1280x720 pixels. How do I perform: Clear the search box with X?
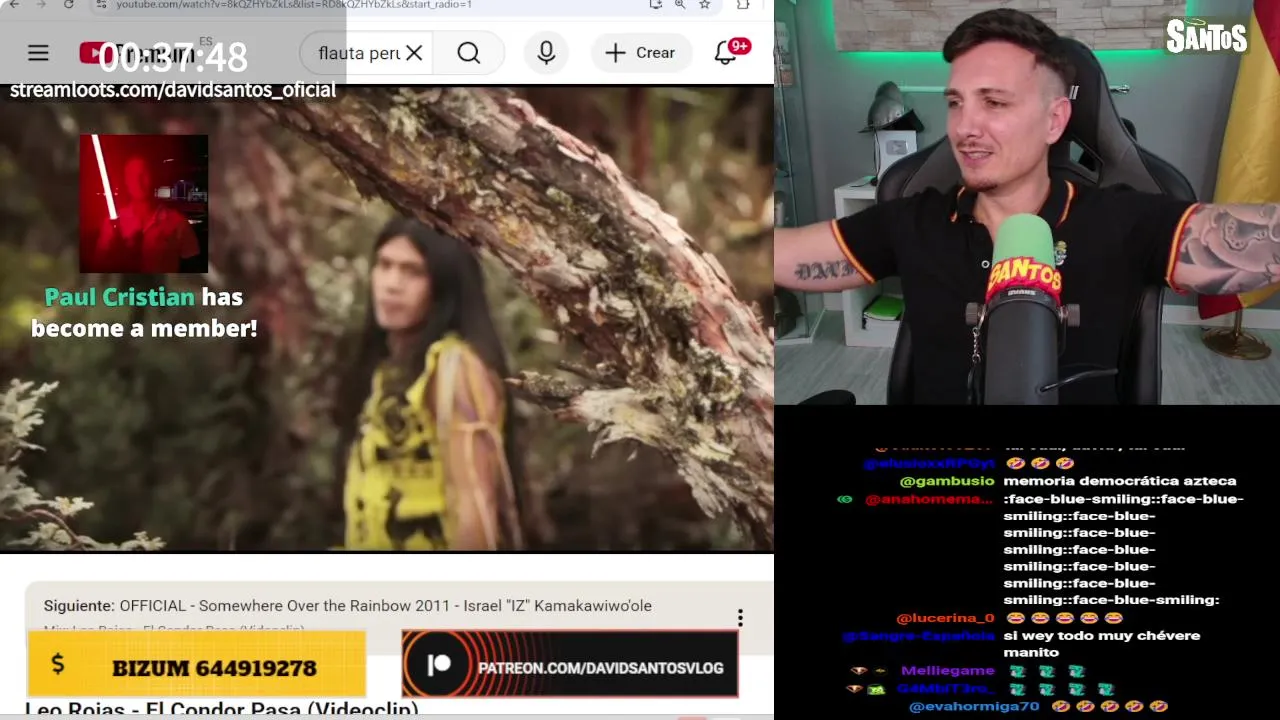pyautogui.click(x=414, y=53)
